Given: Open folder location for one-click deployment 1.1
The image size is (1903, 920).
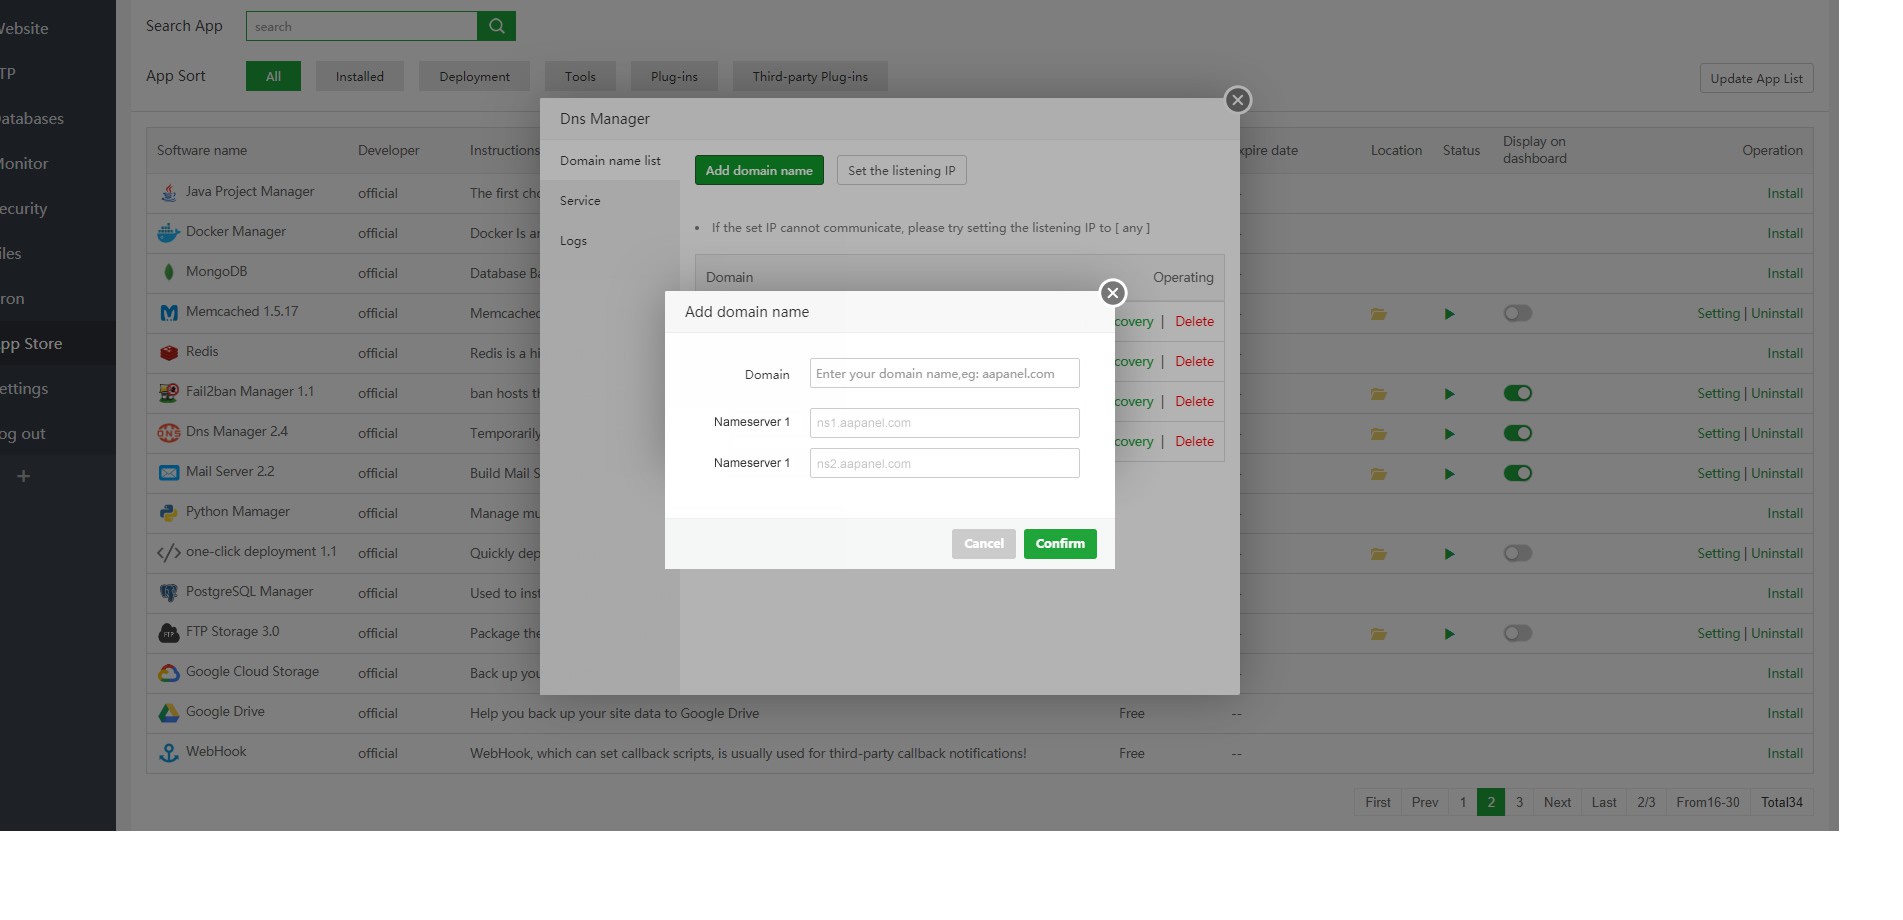Looking at the screenshot, I should pyautogui.click(x=1379, y=554).
